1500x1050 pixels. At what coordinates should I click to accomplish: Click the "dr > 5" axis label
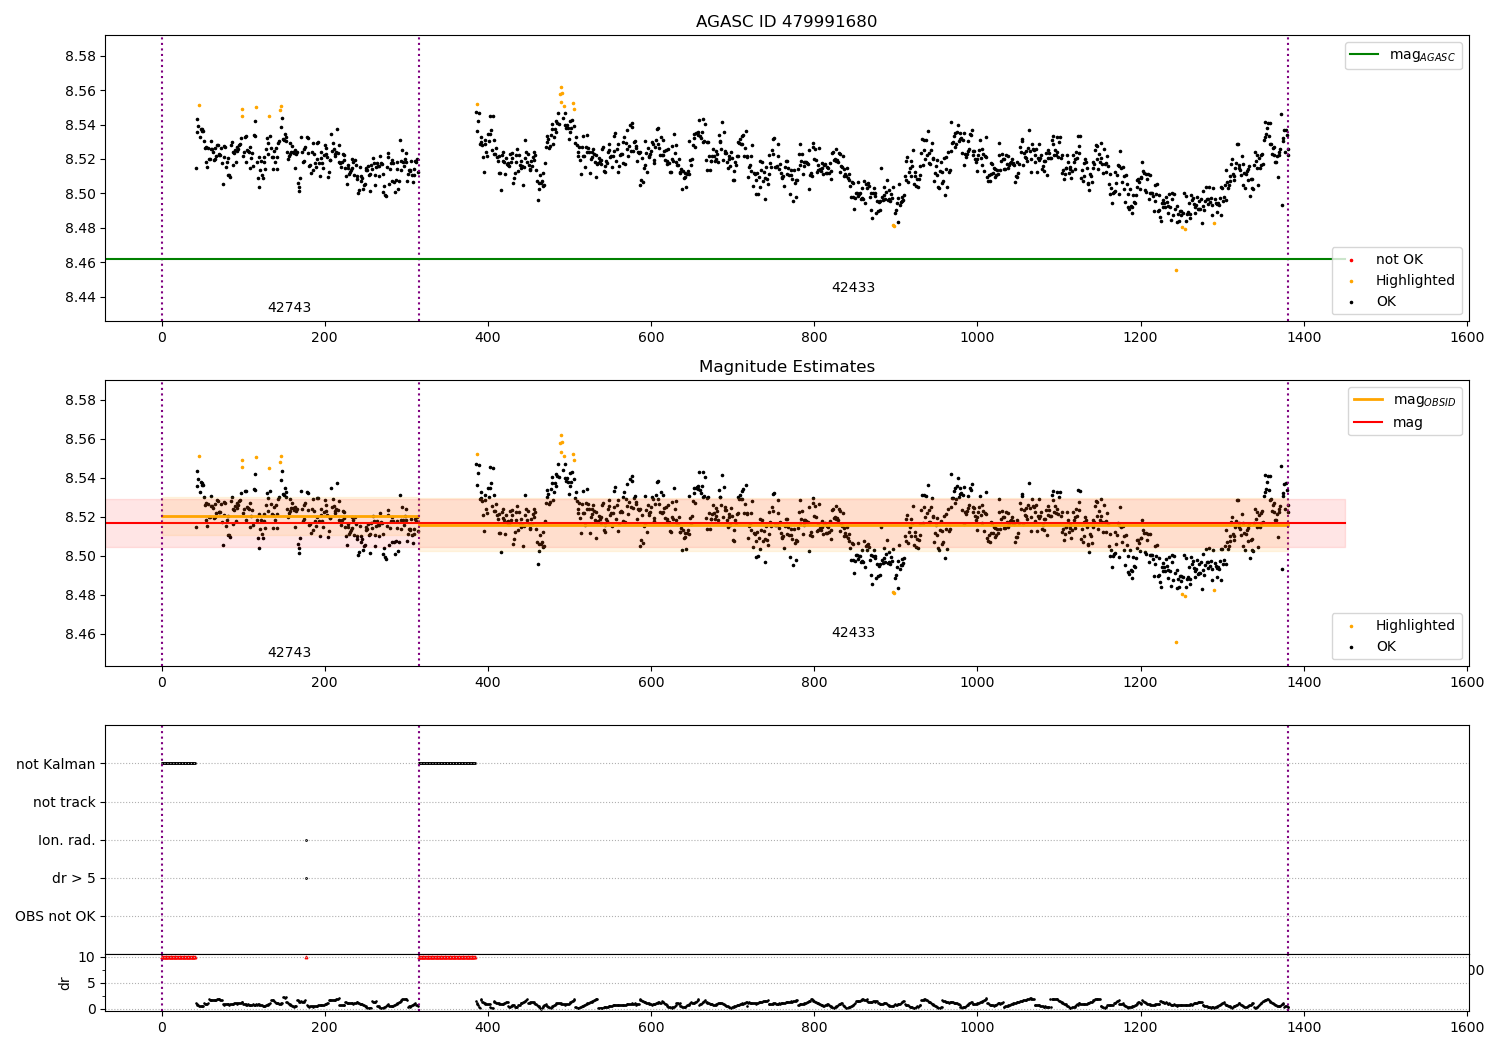74,878
